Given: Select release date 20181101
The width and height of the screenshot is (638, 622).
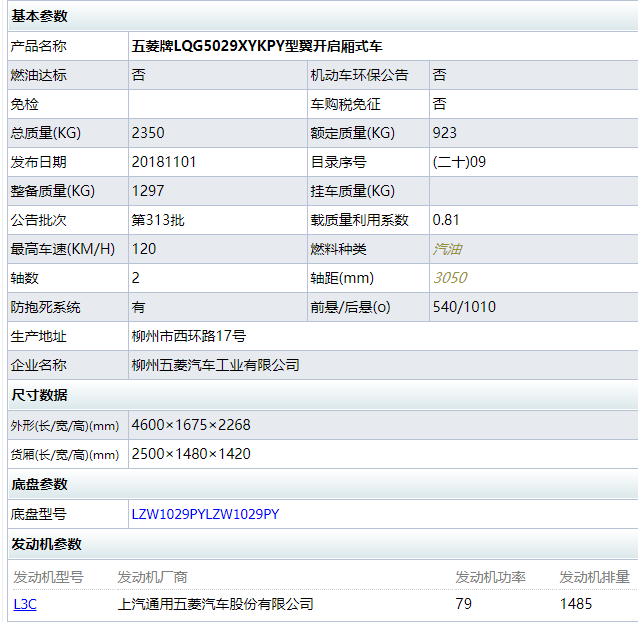Looking at the screenshot, I should pos(164,162).
